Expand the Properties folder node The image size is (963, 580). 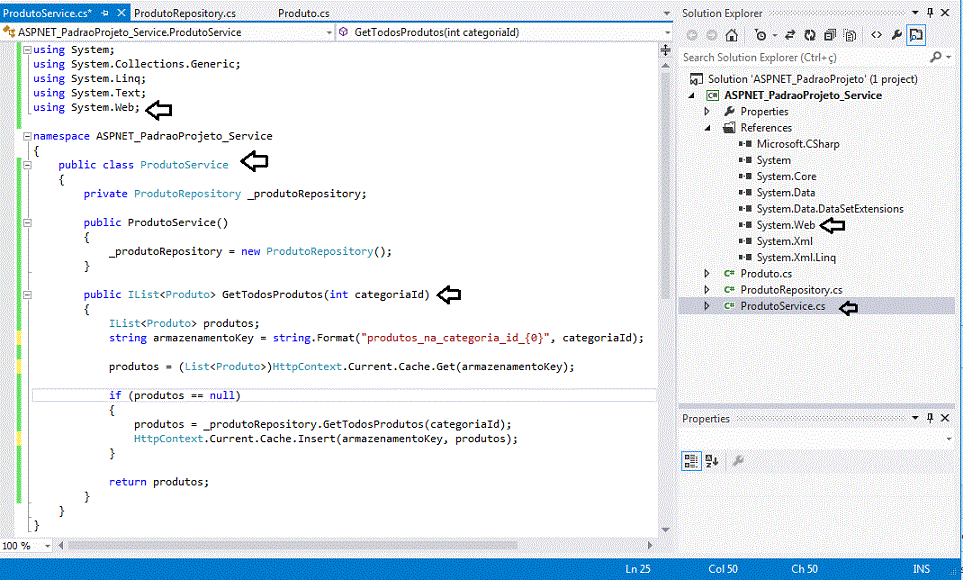(707, 111)
